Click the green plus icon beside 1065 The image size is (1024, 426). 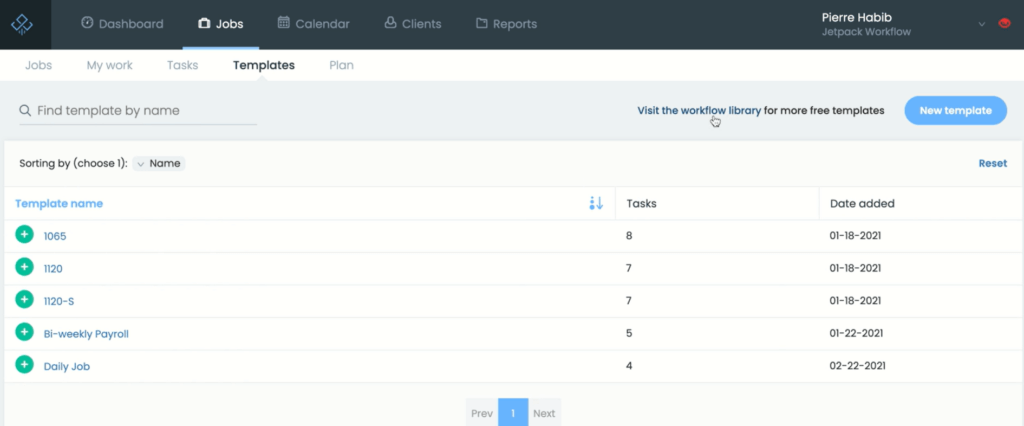tap(25, 235)
